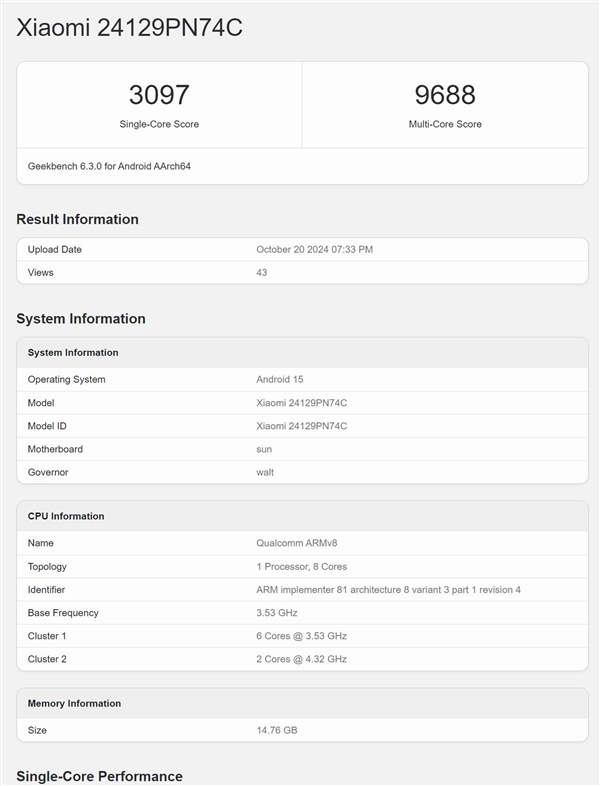Click the System Information section heading
The image size is (600, 786).
click(81, 319)
